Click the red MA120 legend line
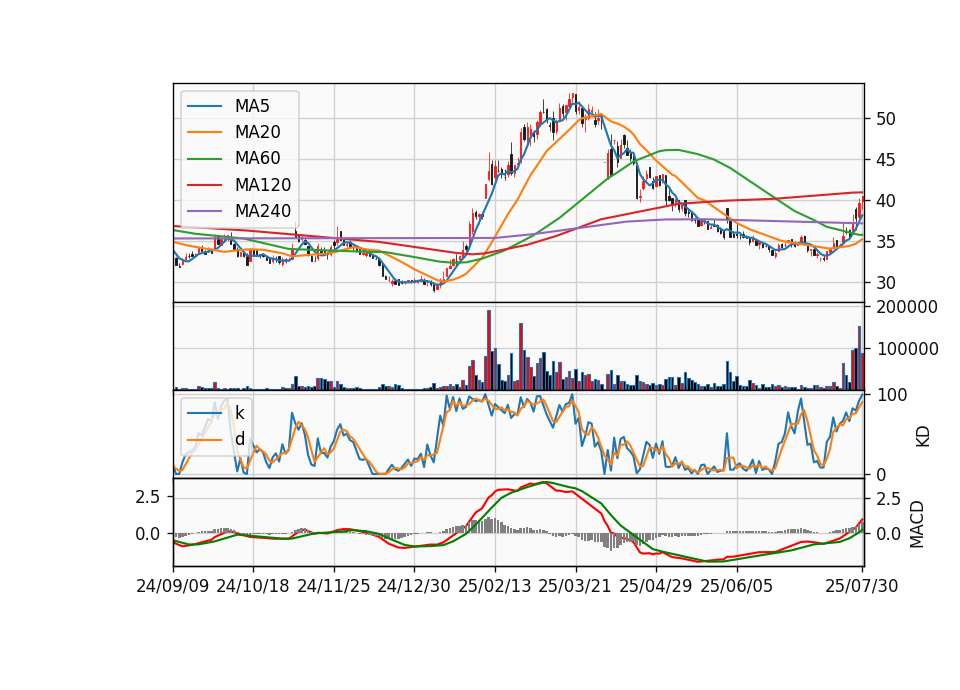Viewport: 960px width, 690px height. click(204, 185)
